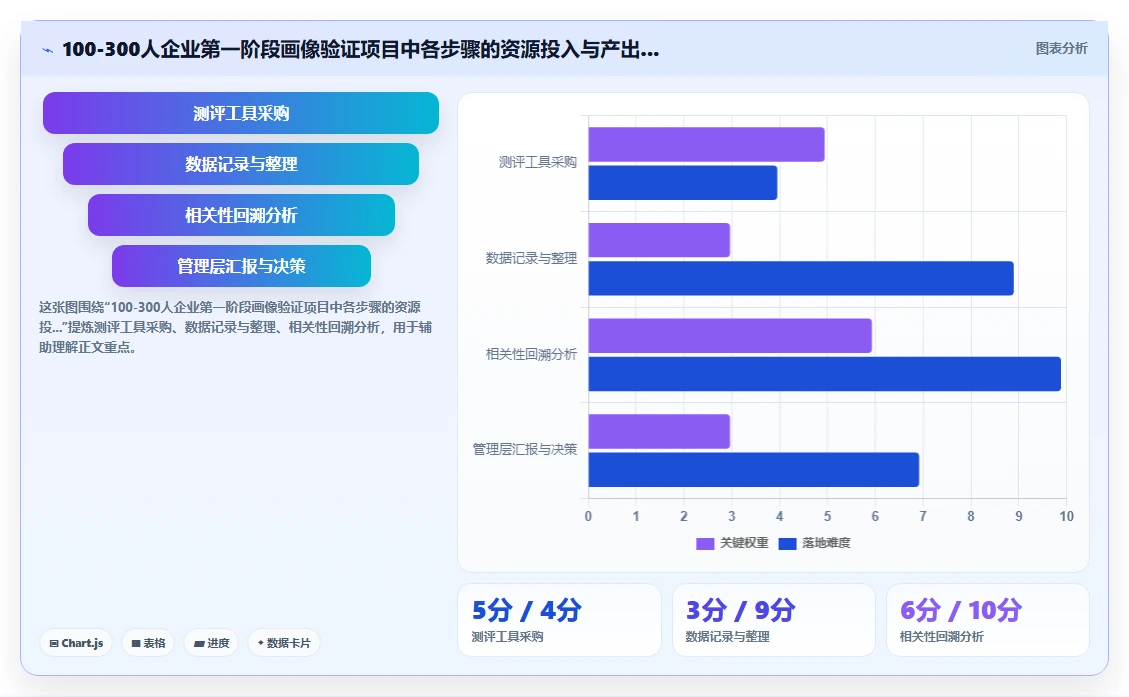Click the x-axis tick label 5

(827, 516)
